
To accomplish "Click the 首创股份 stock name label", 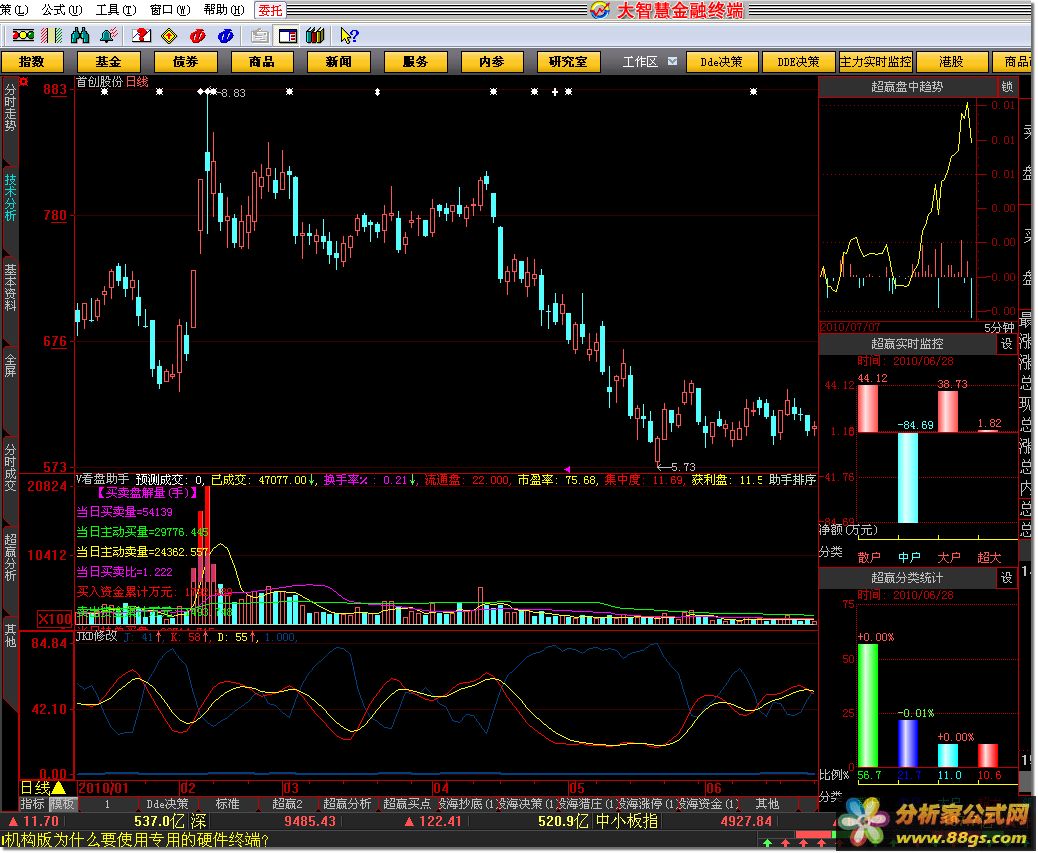I will [x=99, y=82].
